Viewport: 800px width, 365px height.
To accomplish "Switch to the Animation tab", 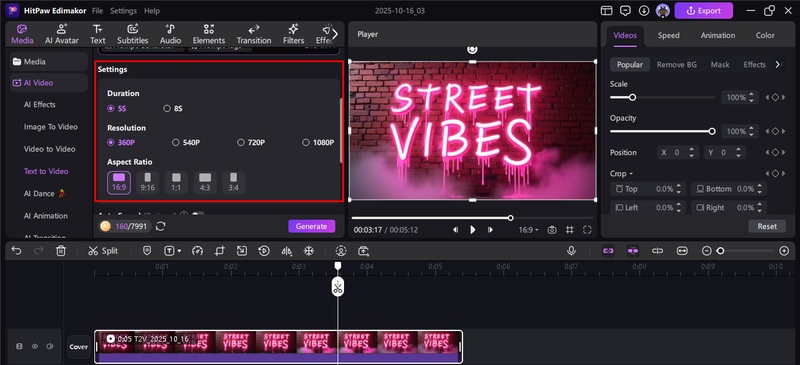I will [x=718, y=35].
